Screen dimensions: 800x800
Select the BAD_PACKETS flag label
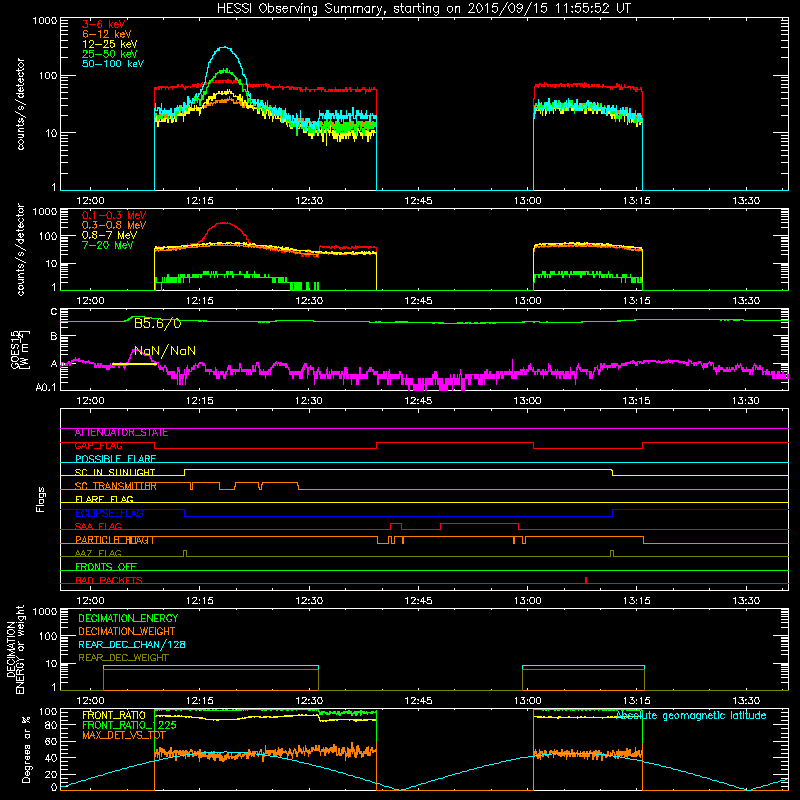click(x=109, y=580)
